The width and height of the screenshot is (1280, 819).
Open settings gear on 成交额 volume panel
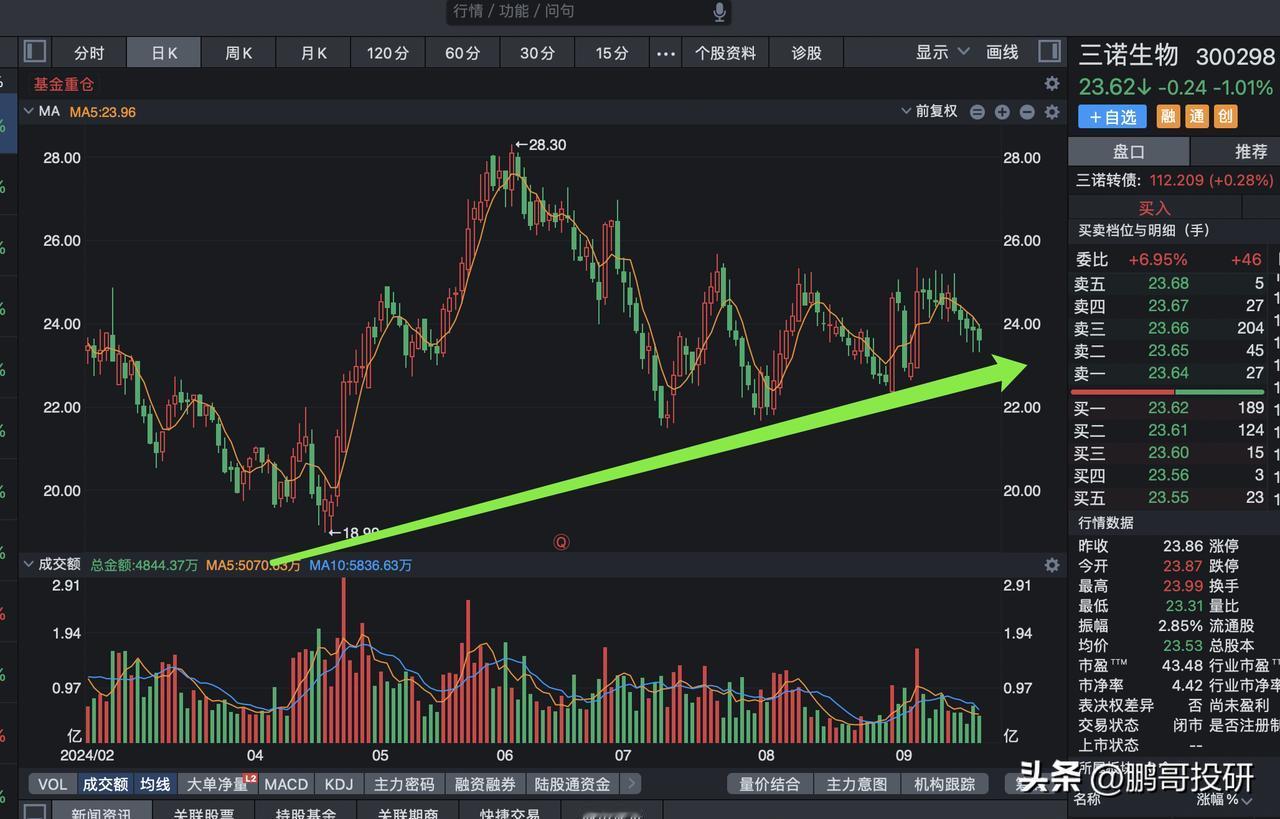tap(1052, 565)
